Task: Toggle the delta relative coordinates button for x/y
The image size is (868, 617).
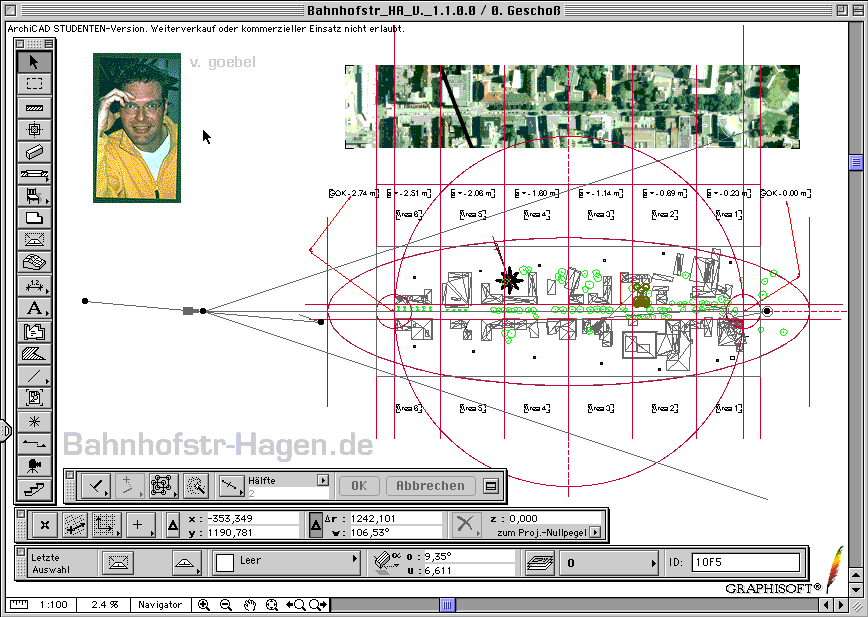Action: pos(173,524)
